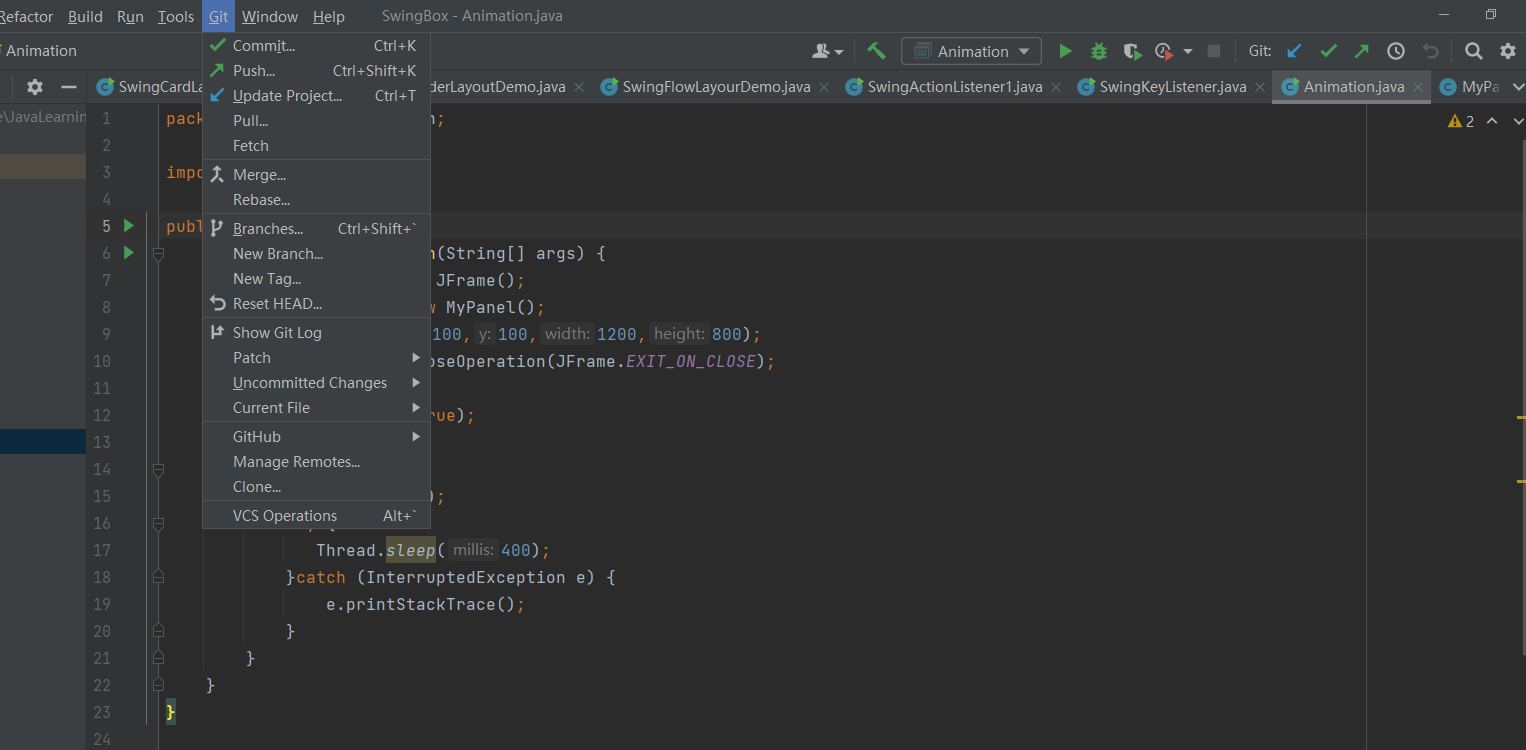Viewport: 1526px width, 750px height.
Task: Open Search Everywhere magnifier icon
Action: [x=1474, y=51]
